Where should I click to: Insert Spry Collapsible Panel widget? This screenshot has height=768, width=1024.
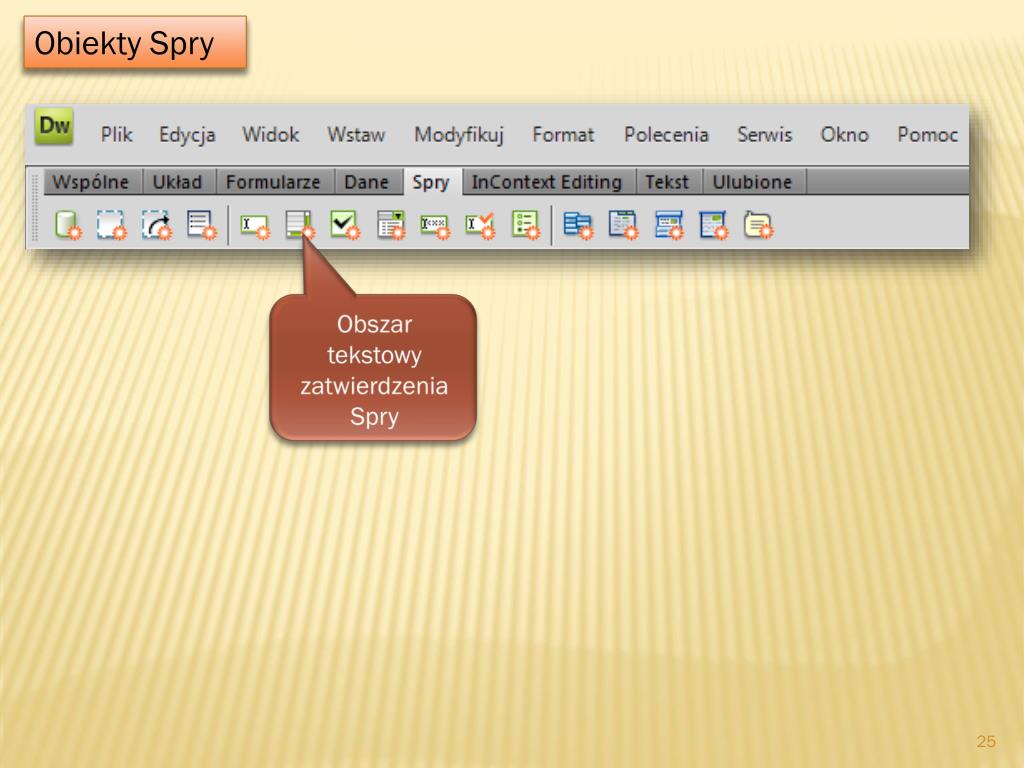click(x=713, y=225)
